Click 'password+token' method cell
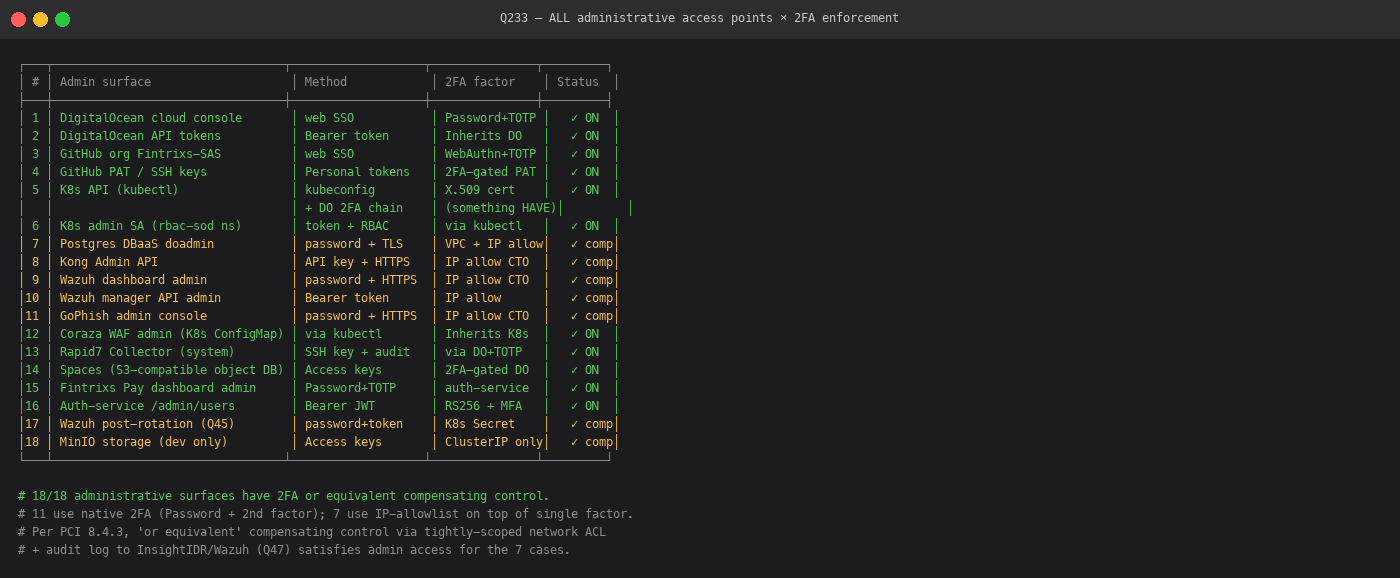 pyautogui.click(x=354, y=424)
